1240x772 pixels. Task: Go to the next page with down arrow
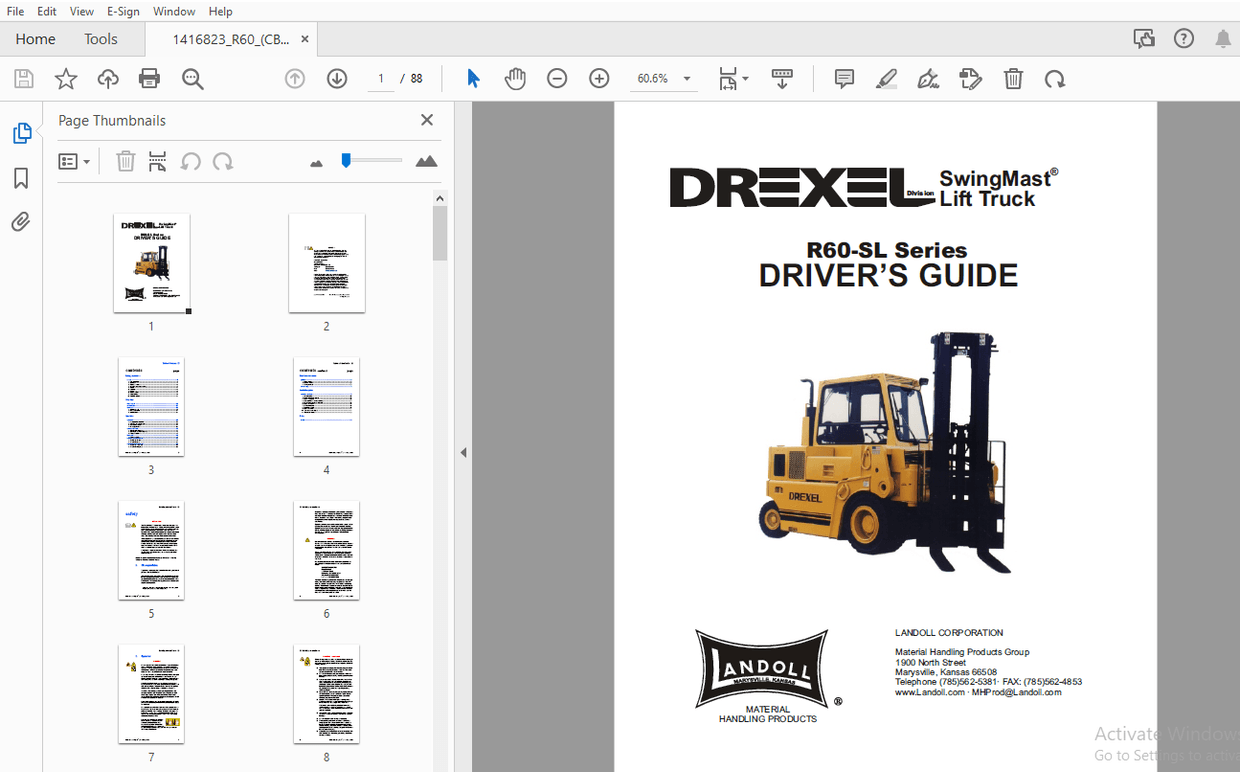click(338, 78)
